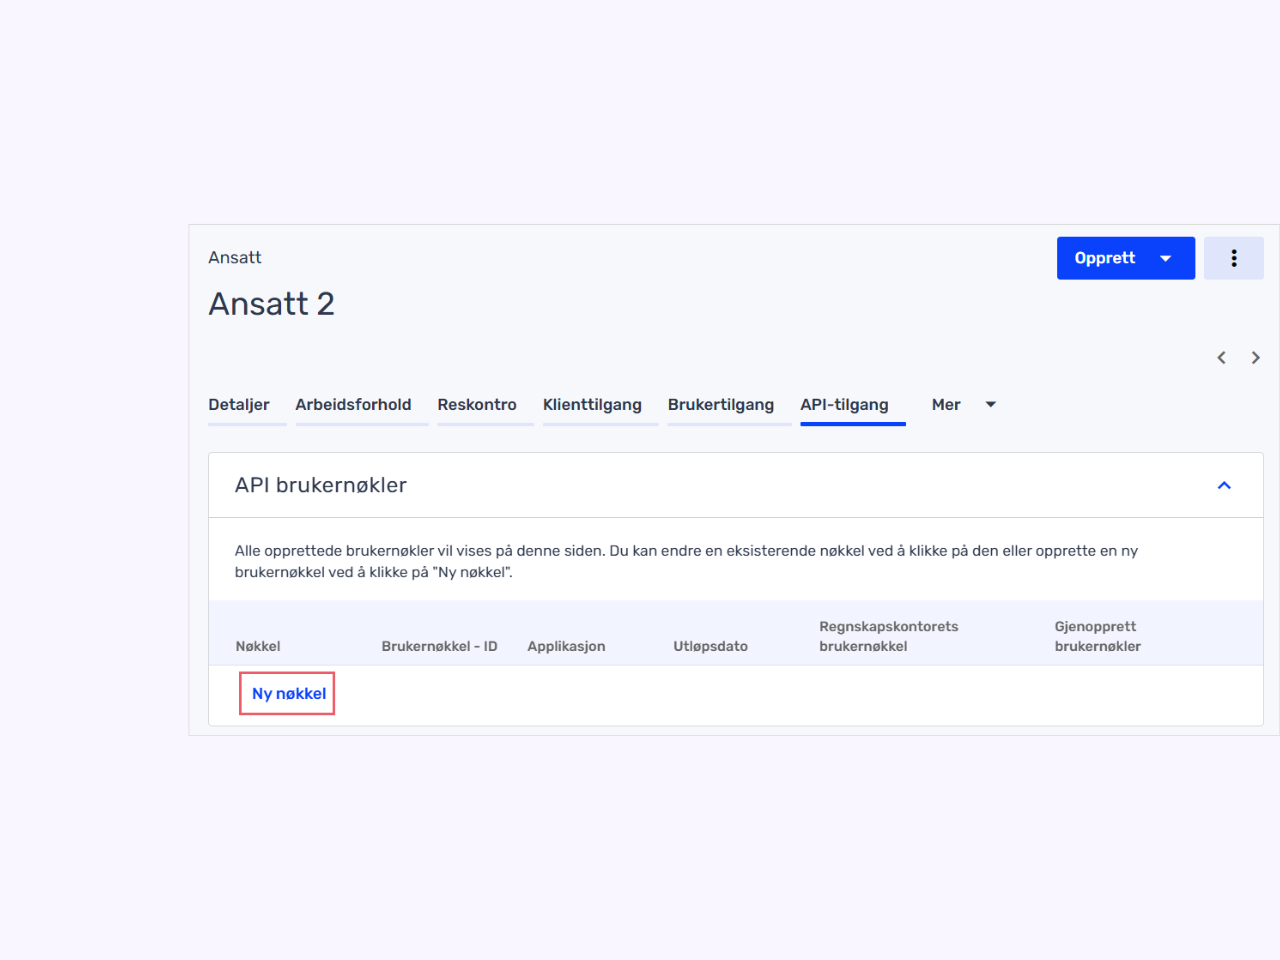Select the API-tilgang tab
This screenshot has height=960, width=1280.
pos(844,405)
